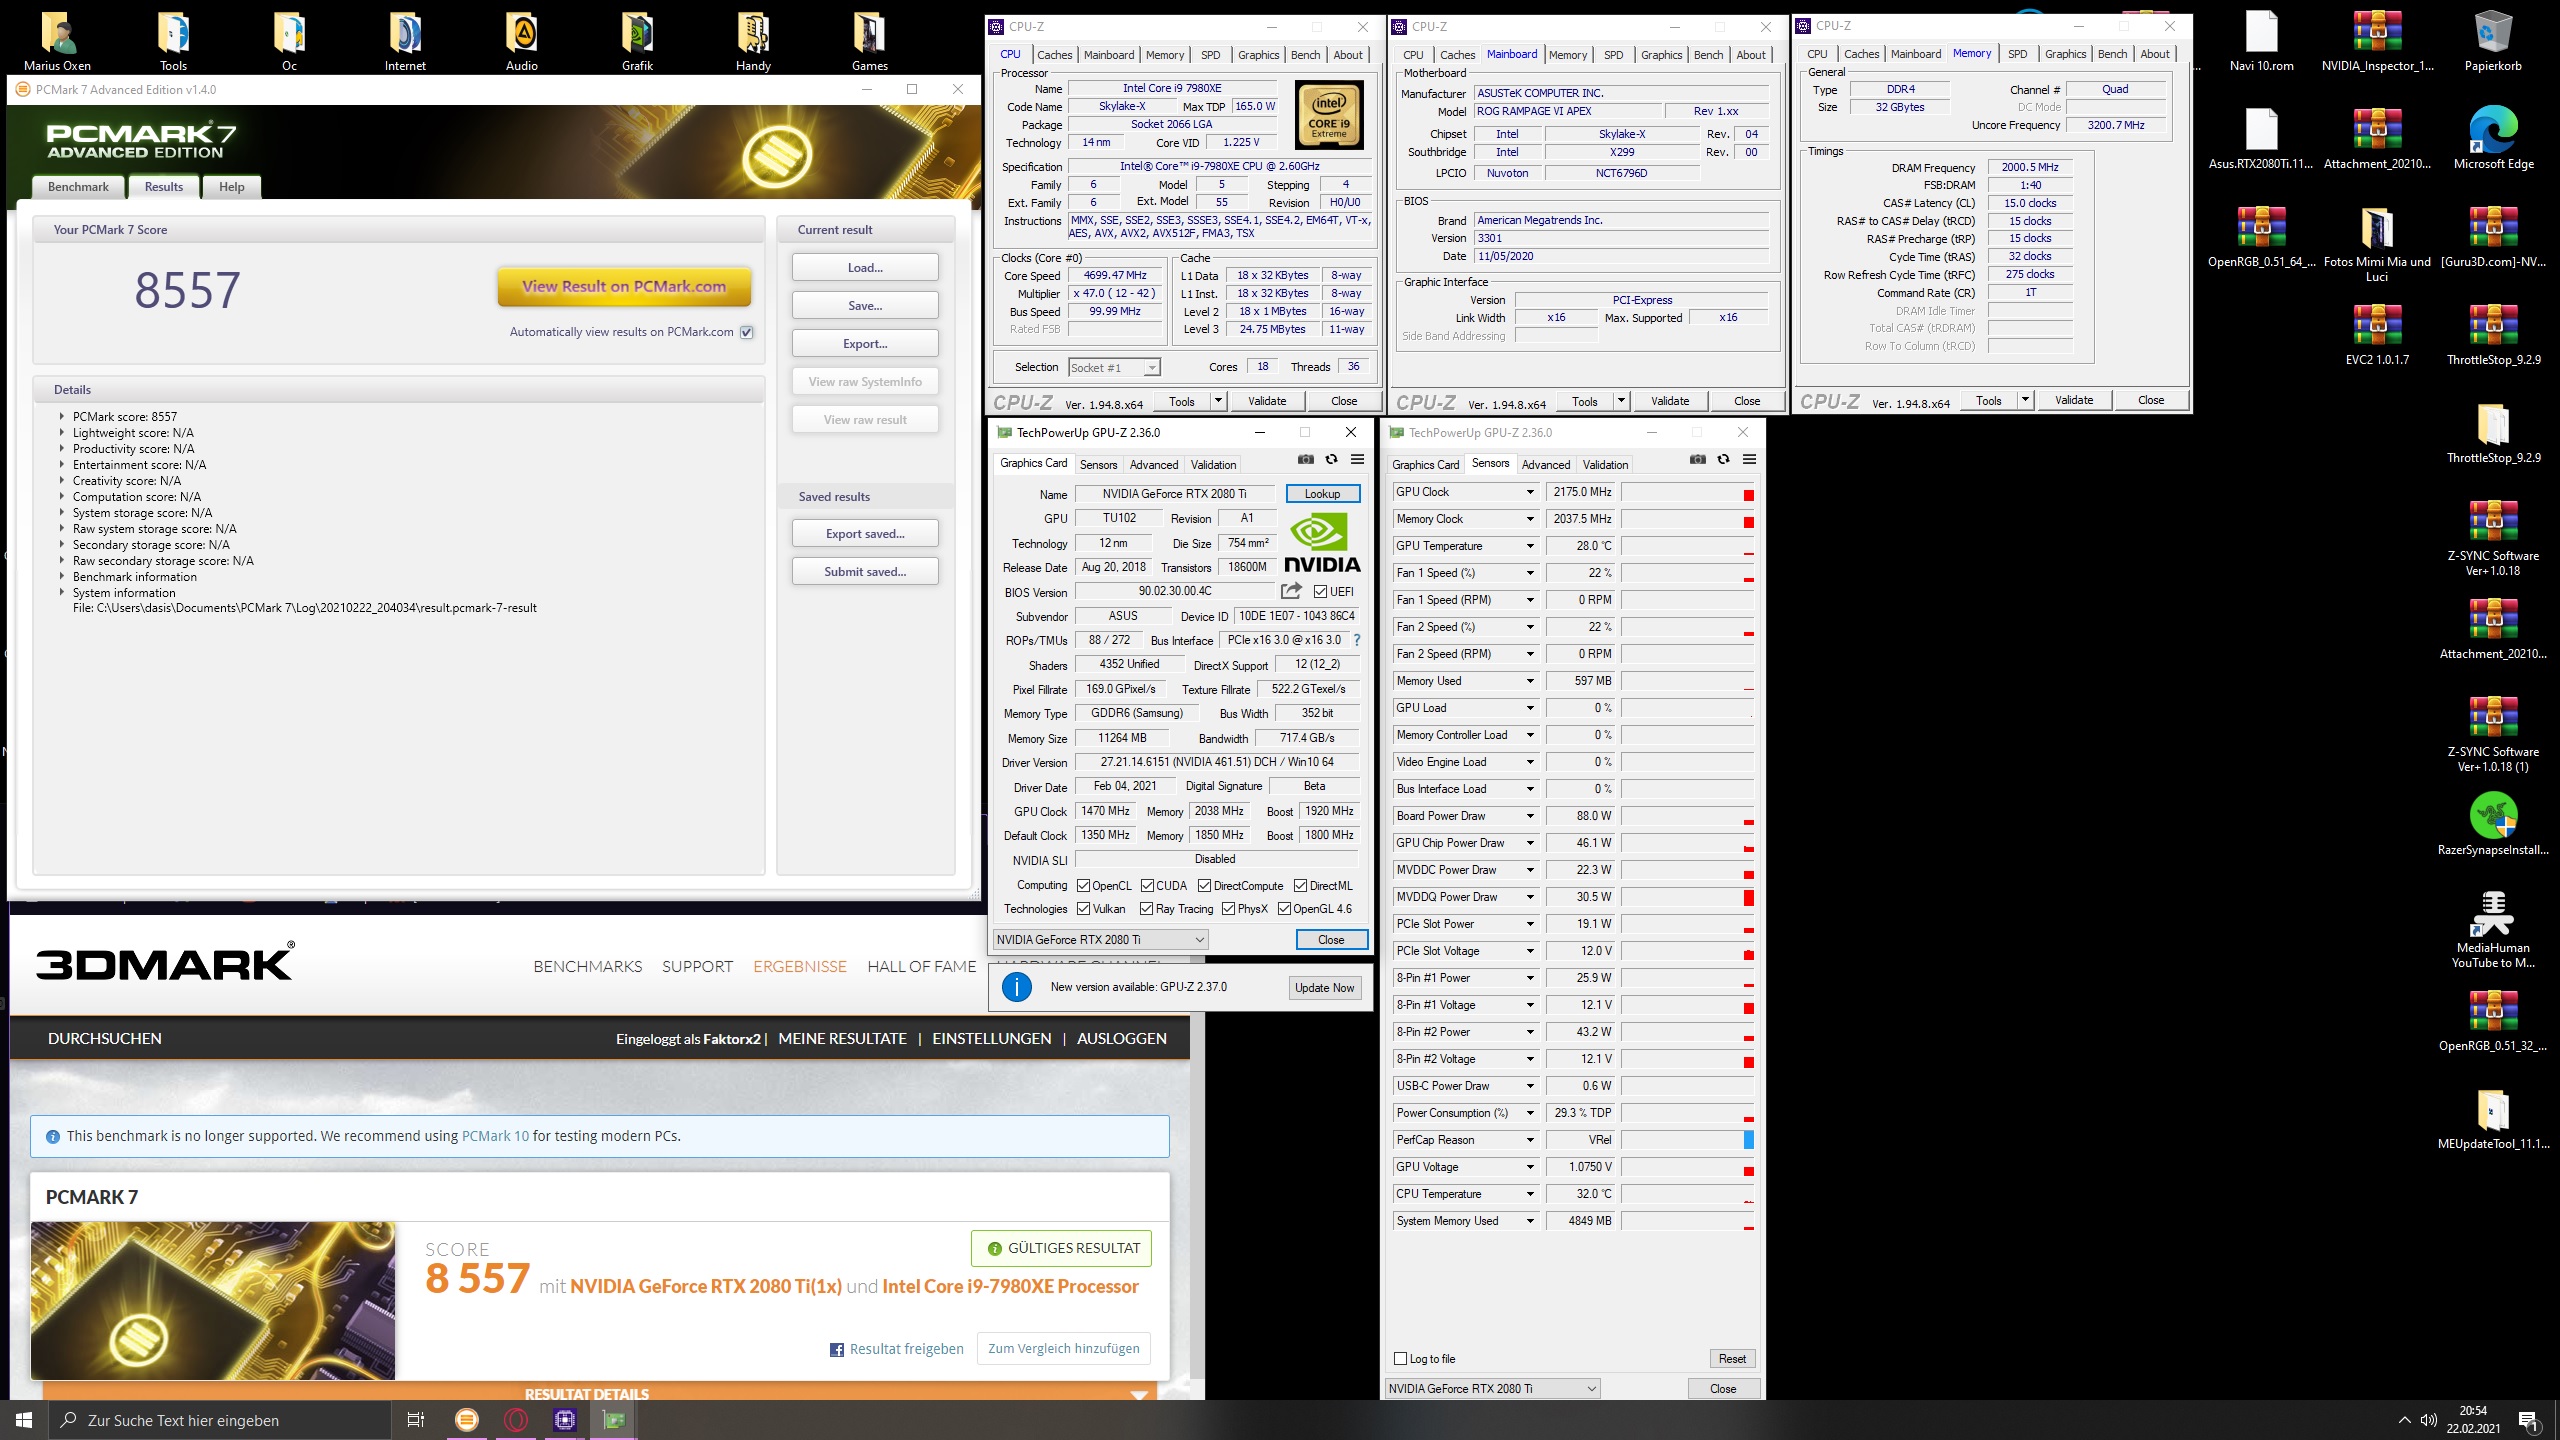This screenshot has height=1440, width=2560.
Task: Click the screenshot camera icon in GPU-Z Graphics Card window
Action: (1306, 459)
